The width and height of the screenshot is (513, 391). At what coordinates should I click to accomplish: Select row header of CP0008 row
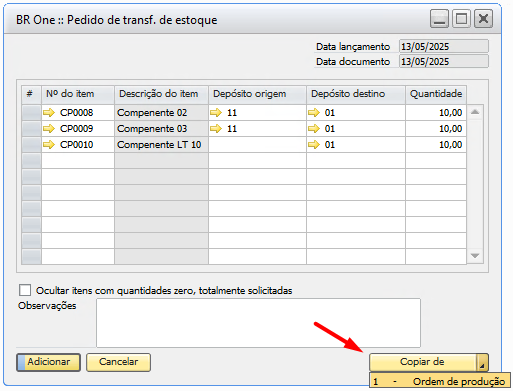31,113
